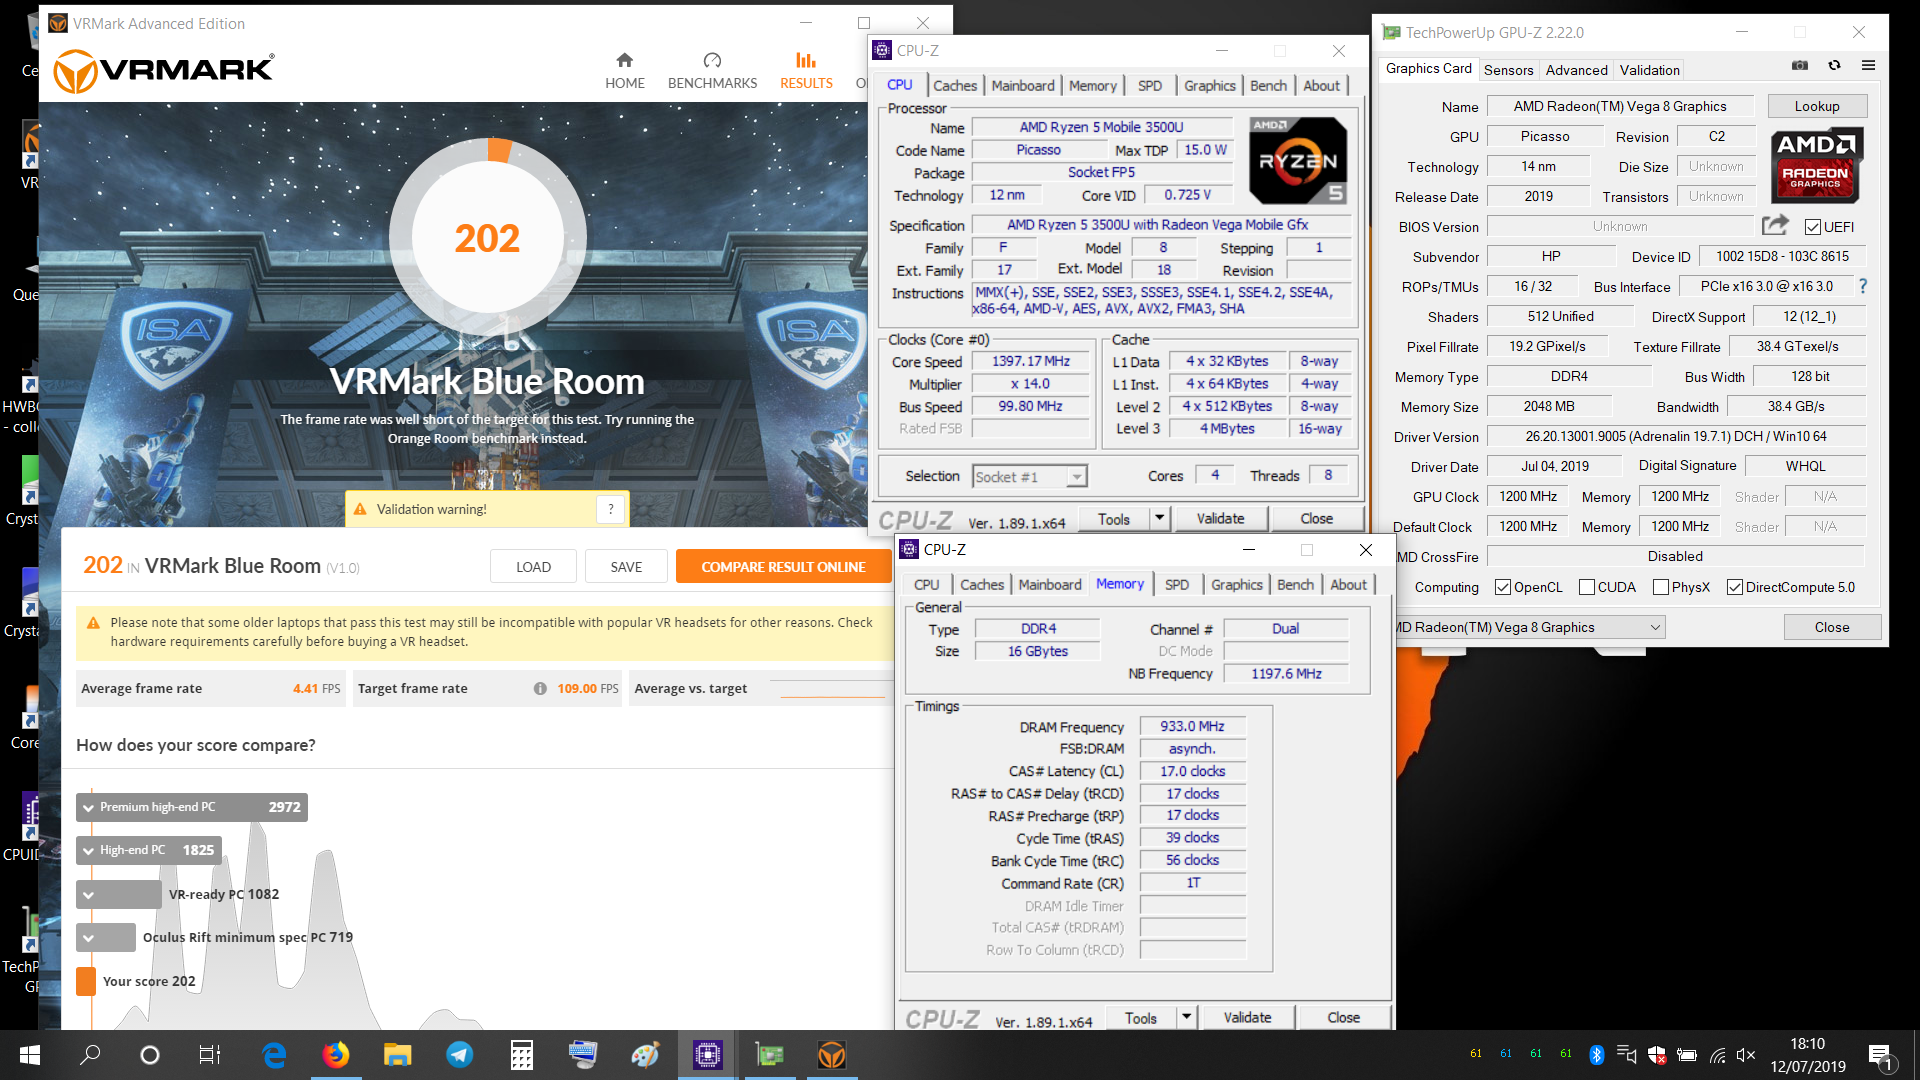Click the AMD Radeon Graphics logo

point(1816,166)
